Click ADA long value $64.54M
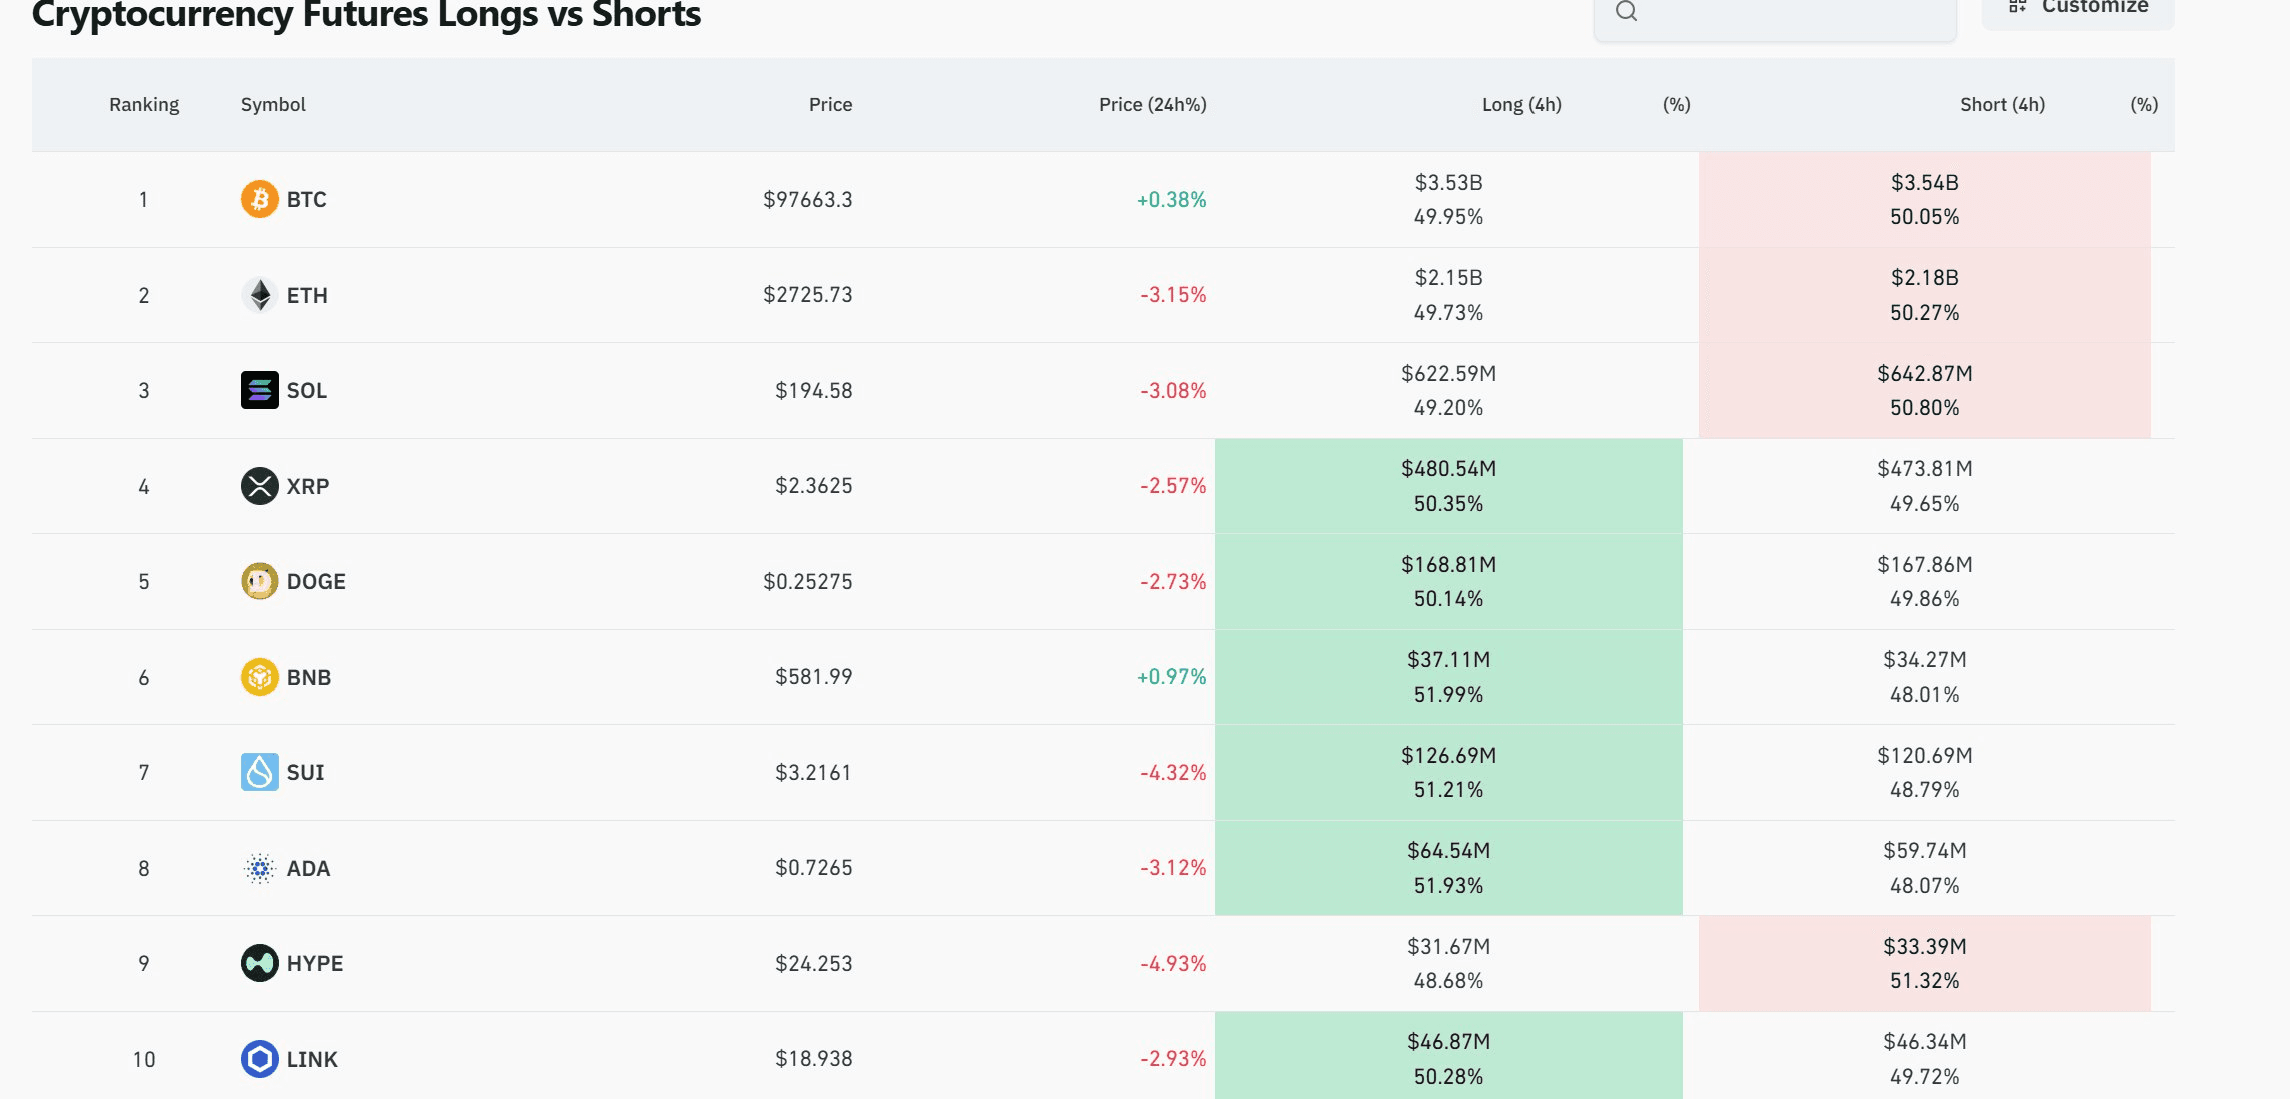 [1449, 850]
